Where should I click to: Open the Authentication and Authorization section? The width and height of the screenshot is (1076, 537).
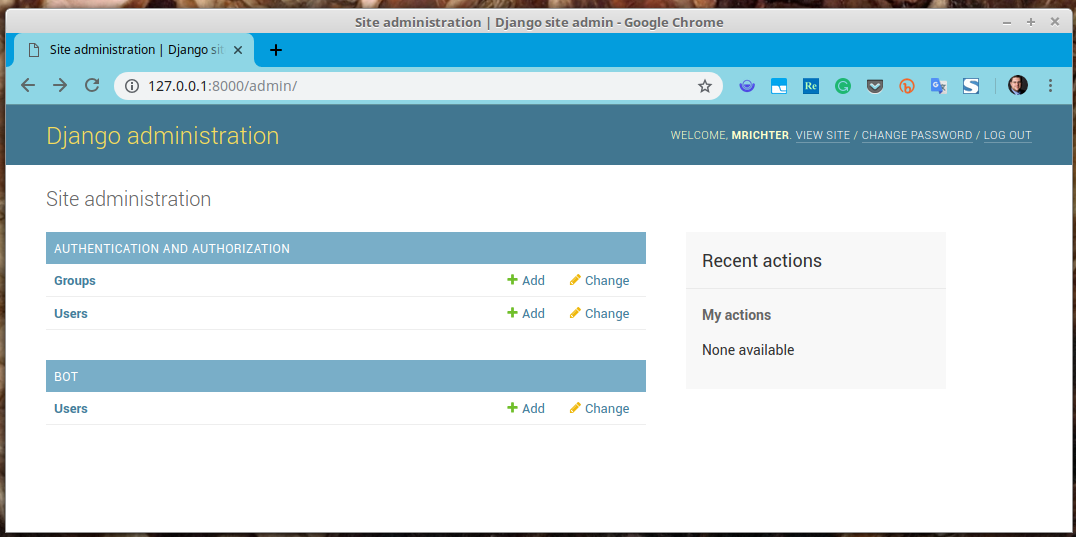172,248
